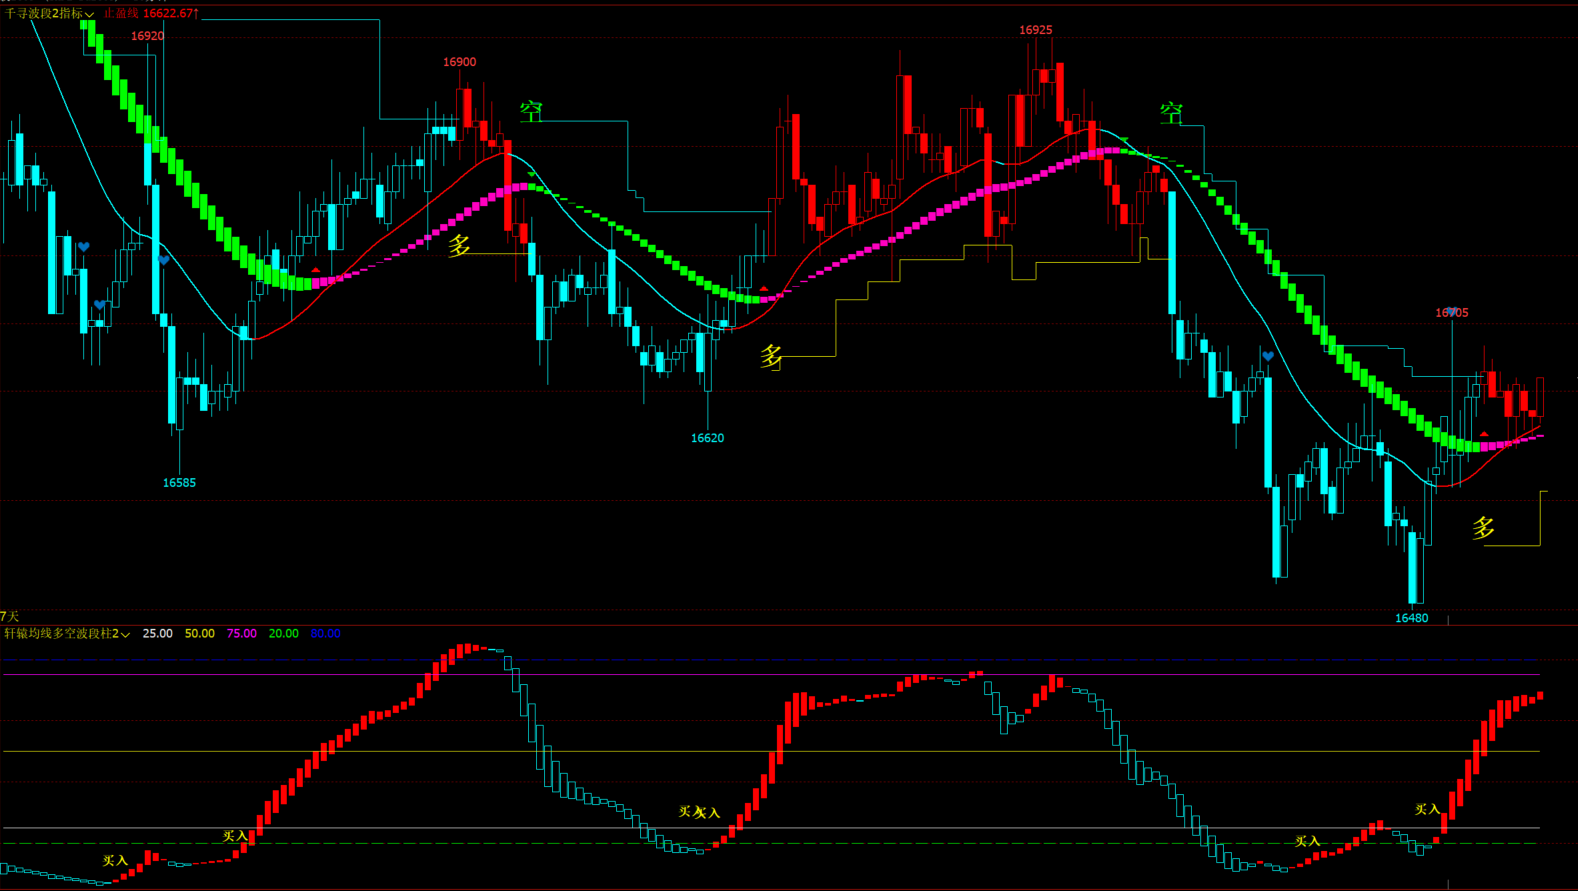1578x891 pixels.
Task: Click the 16585 low price label
Action: coord(179,483)
